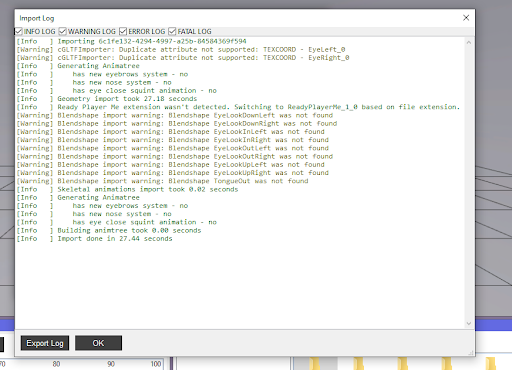
Task: Click the 'Ready Player Me extension' info line
Action: tap(238, 107)
